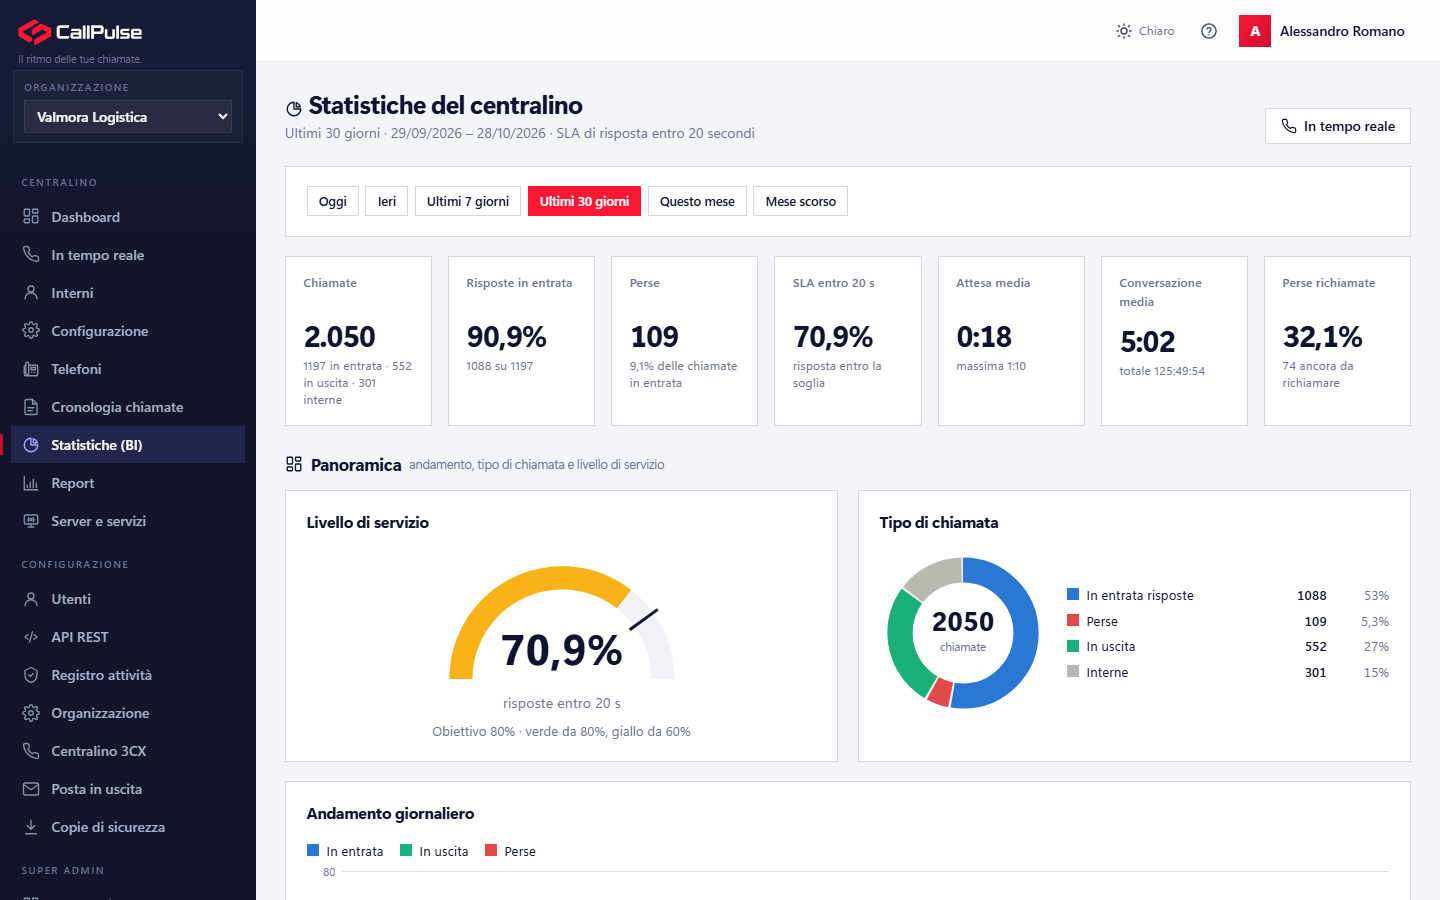Switch to Ultimi 7 giorni
Screen dimensions: 1440x900
pos(468,201)
